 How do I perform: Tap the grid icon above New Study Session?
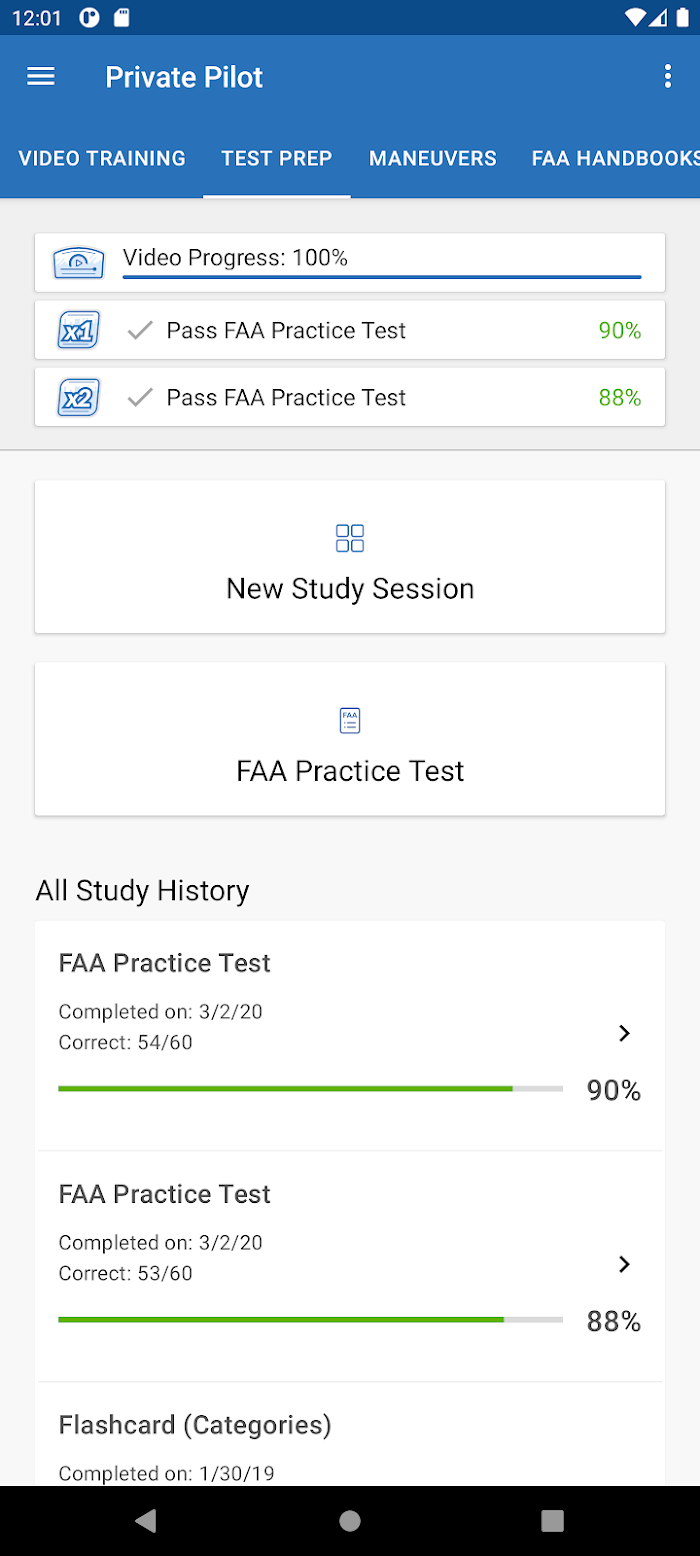(350, 538)
